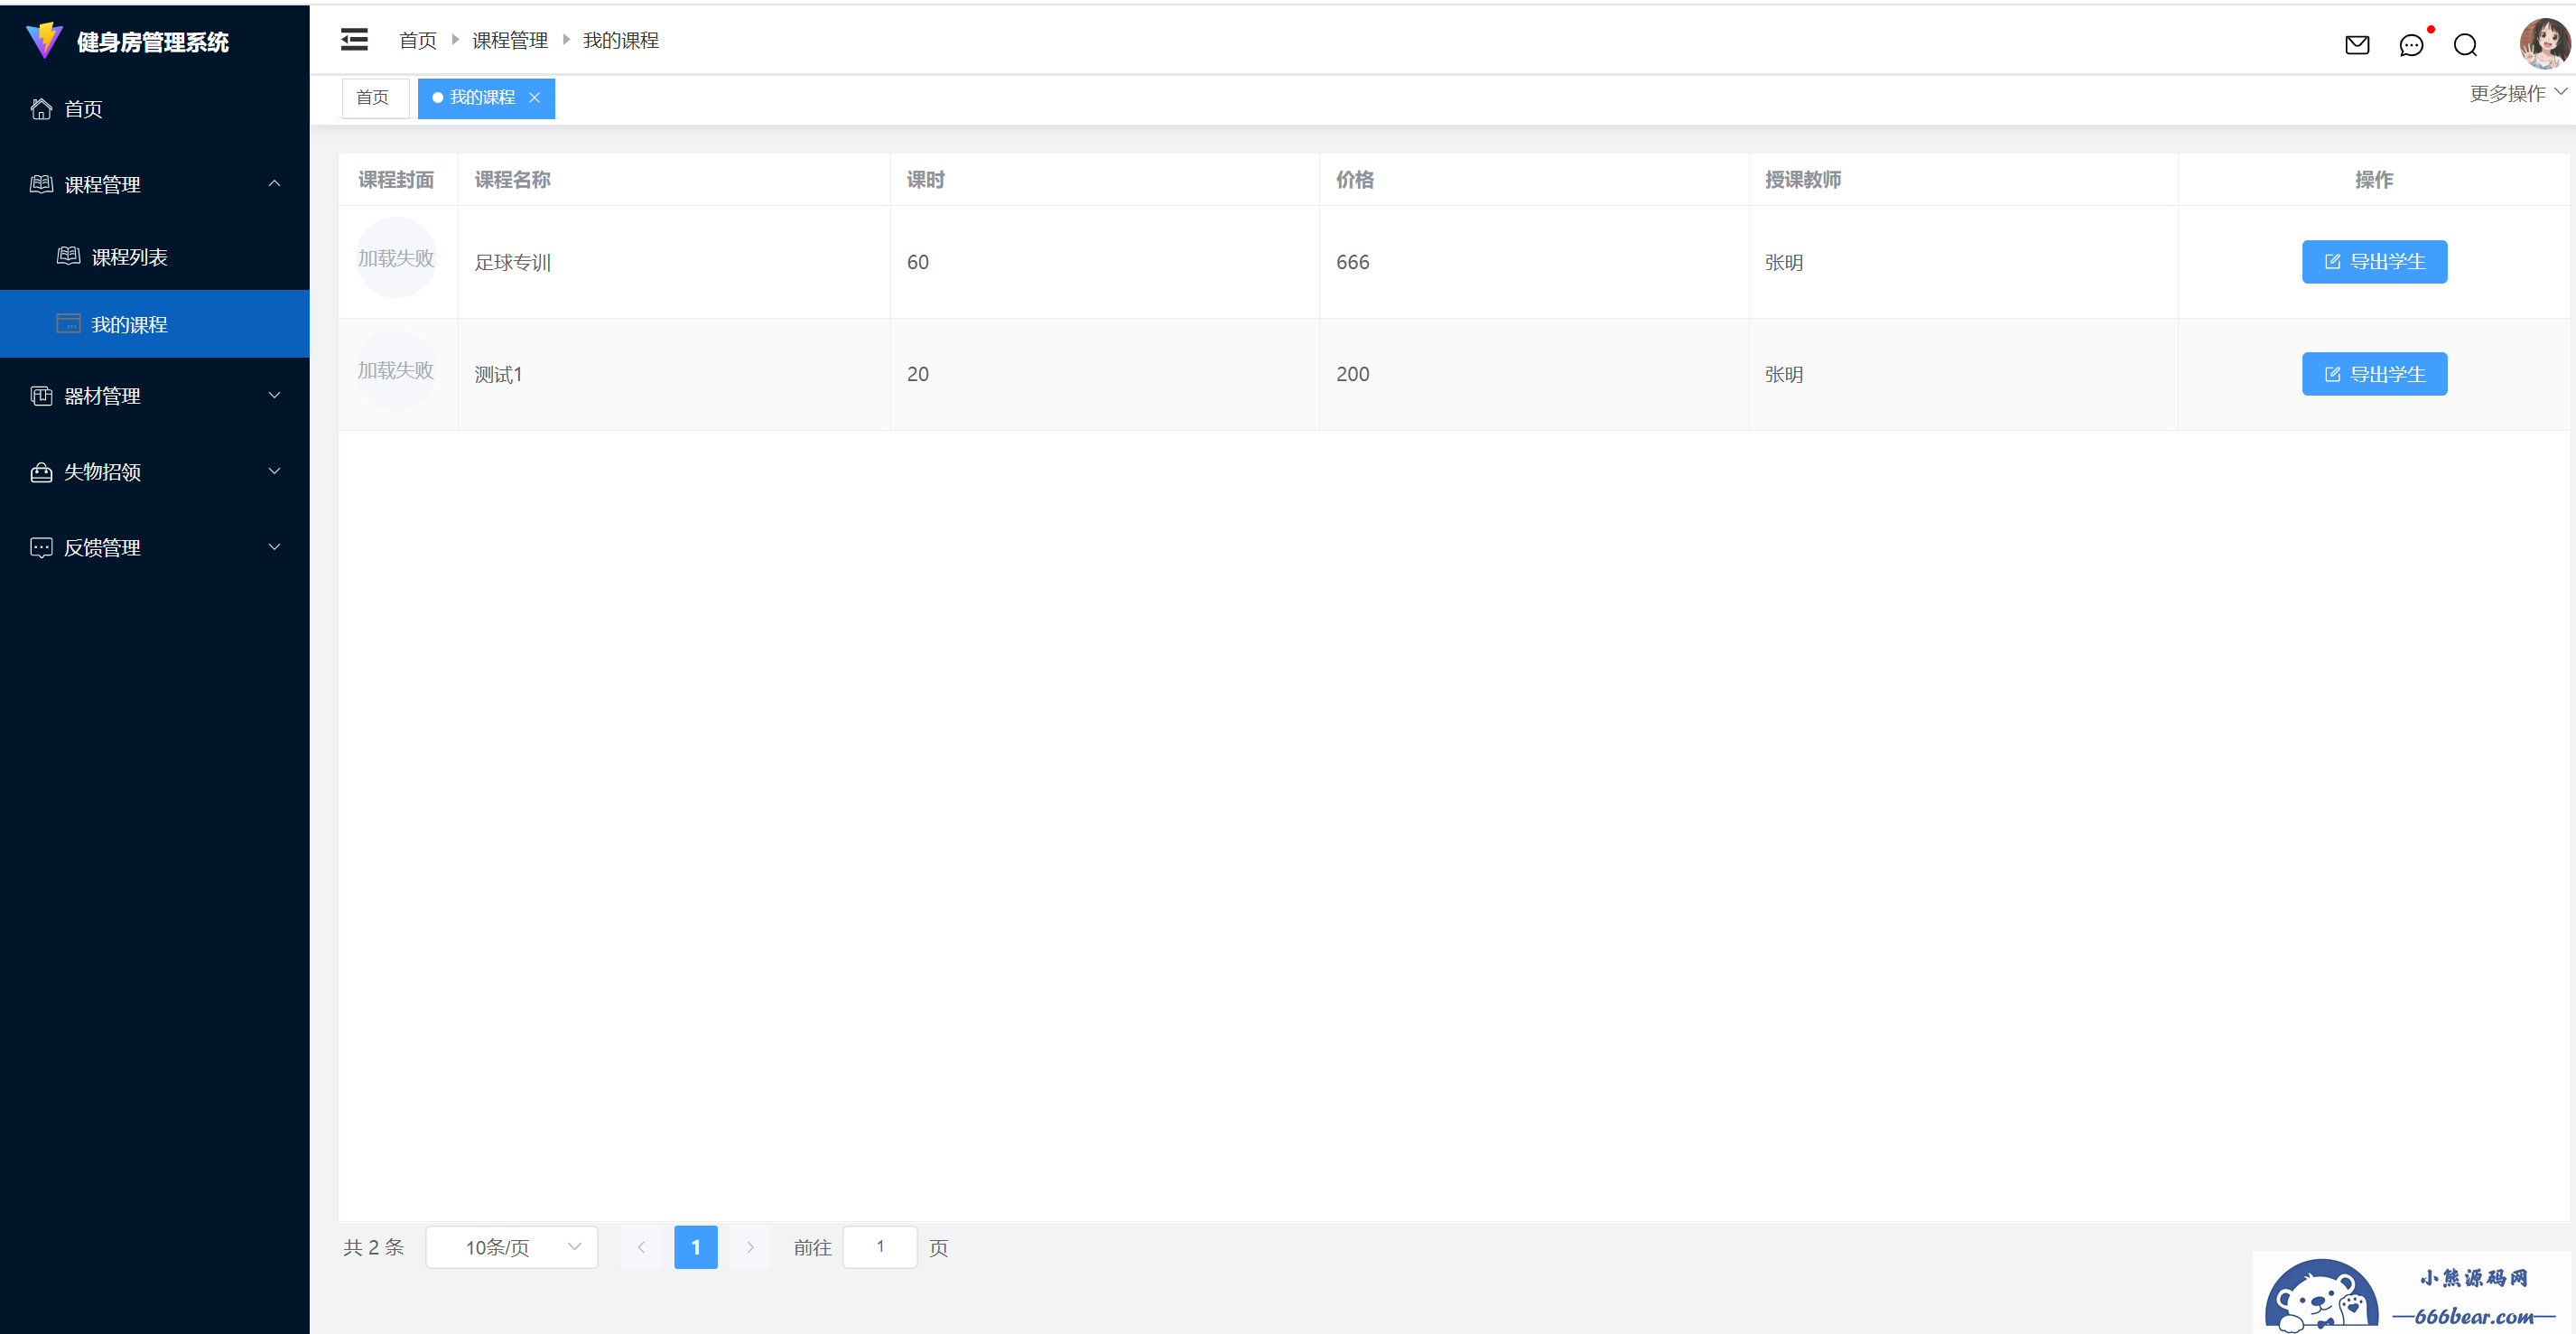Open the 10条/页 page size dropdown
The image size is (2576, 1334).
tap(512, 1247)
